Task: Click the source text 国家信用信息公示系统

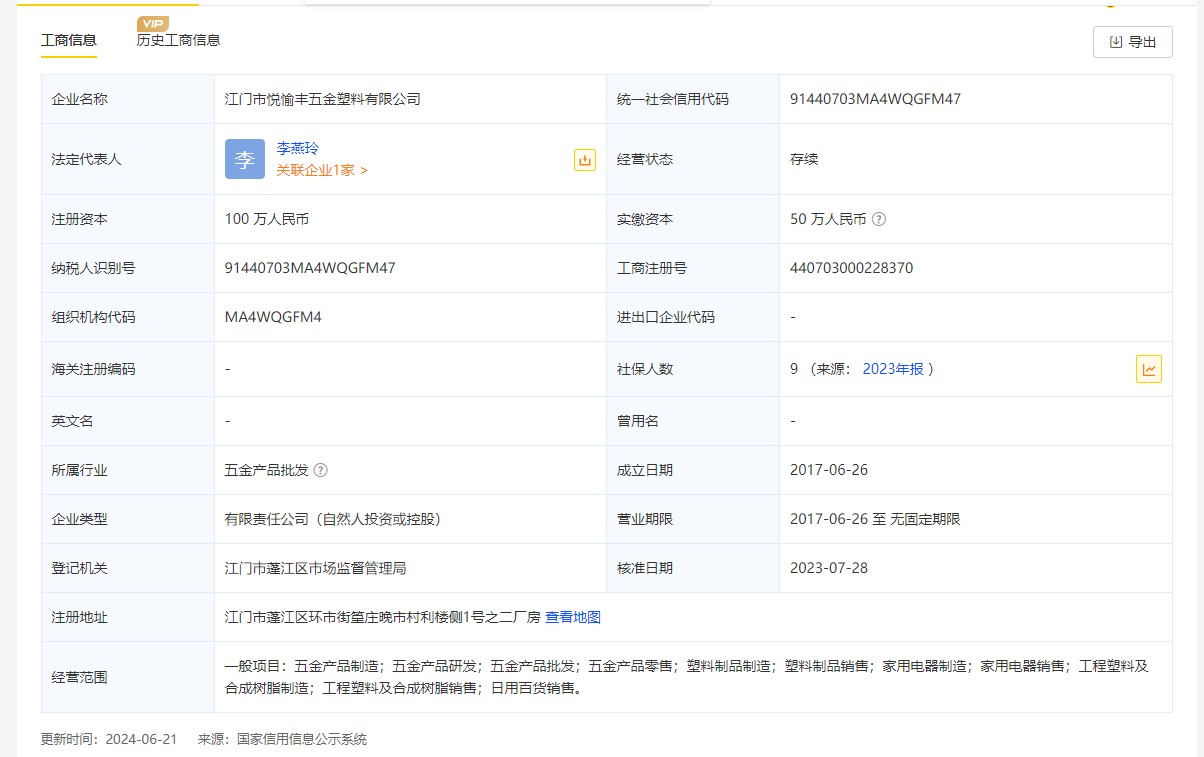Action: [302, 739]
